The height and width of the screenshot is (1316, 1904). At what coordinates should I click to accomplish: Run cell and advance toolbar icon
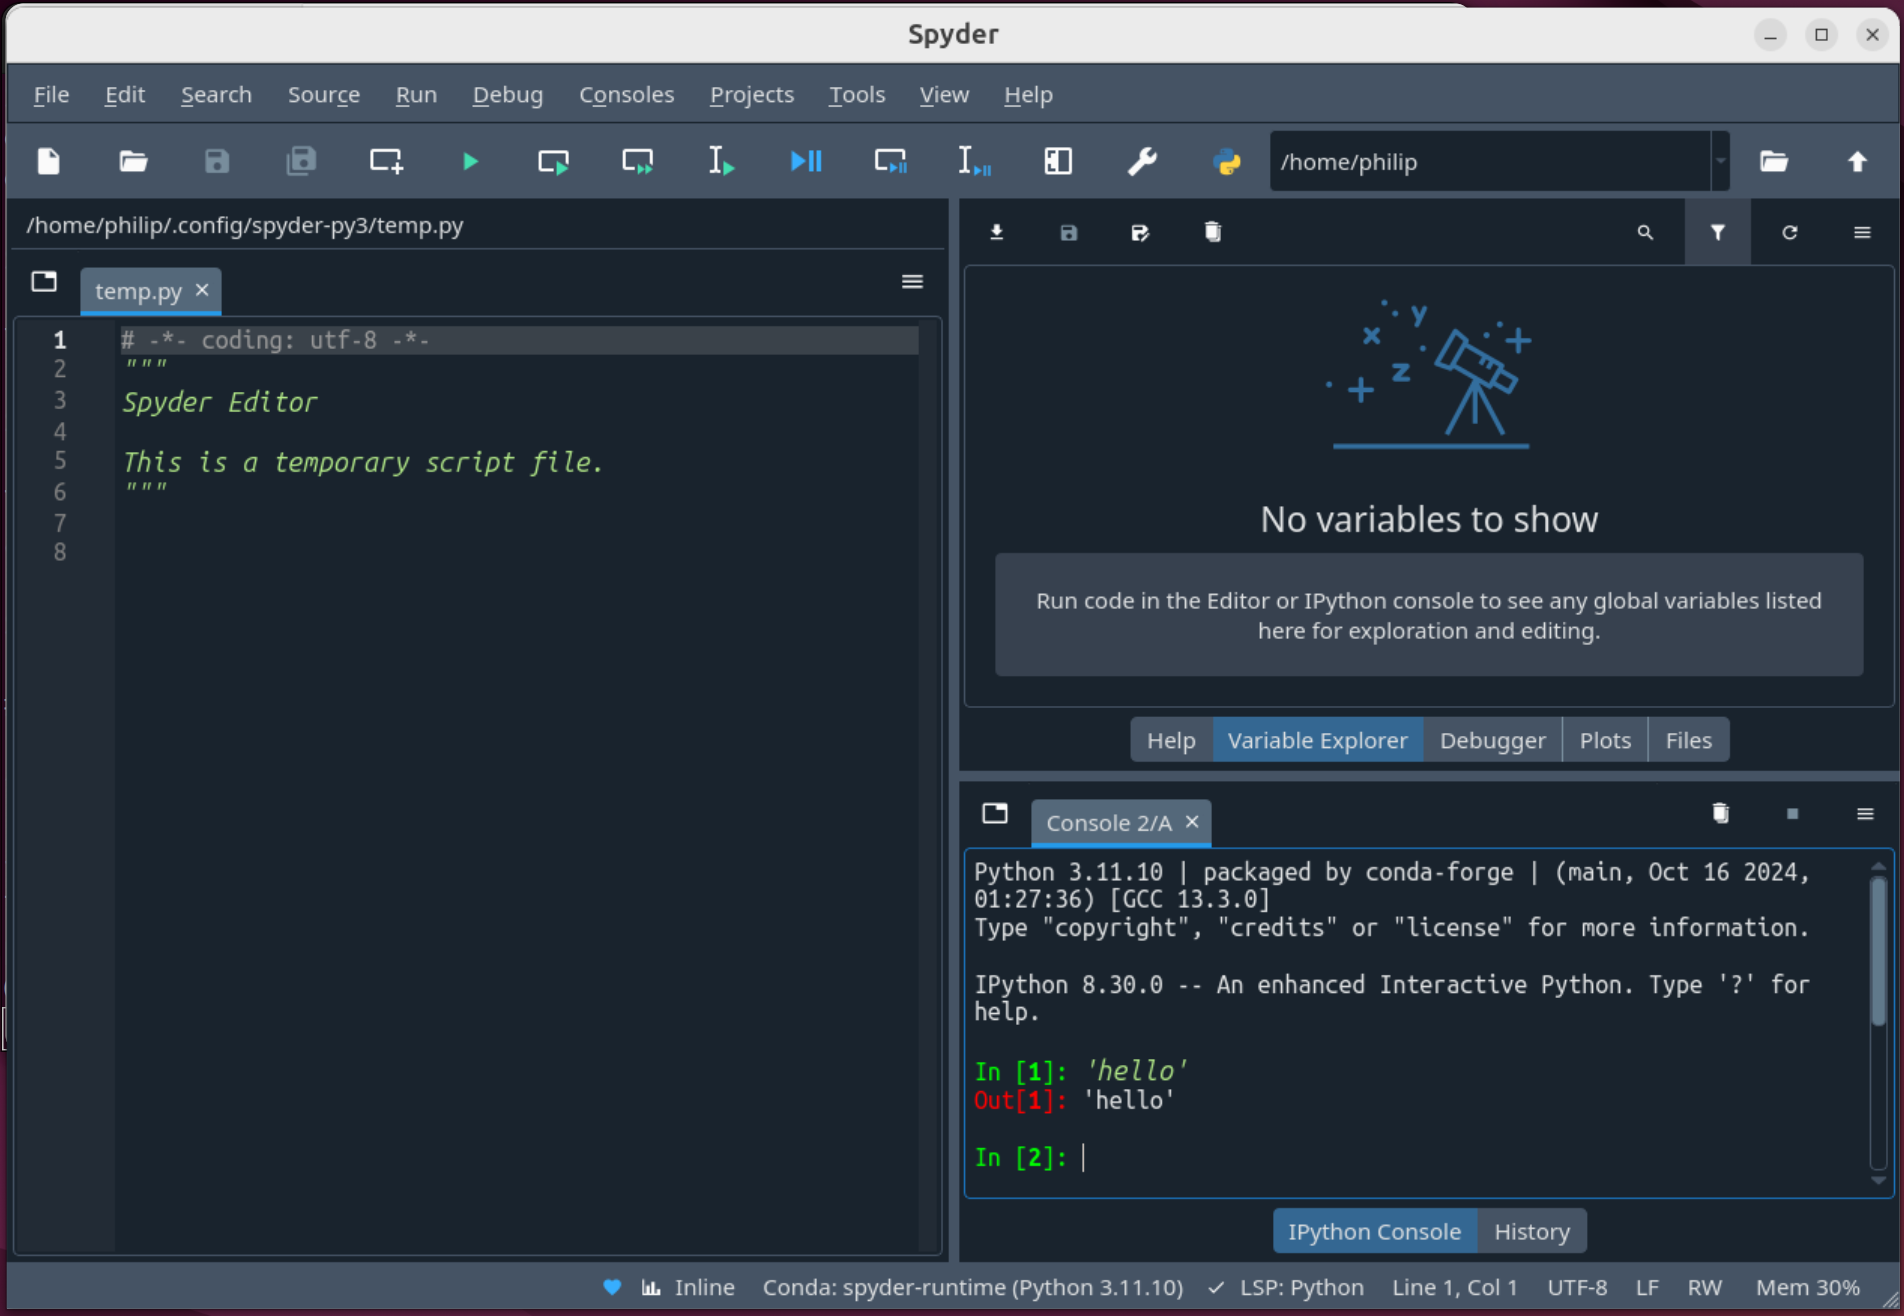tap(637, 161)
